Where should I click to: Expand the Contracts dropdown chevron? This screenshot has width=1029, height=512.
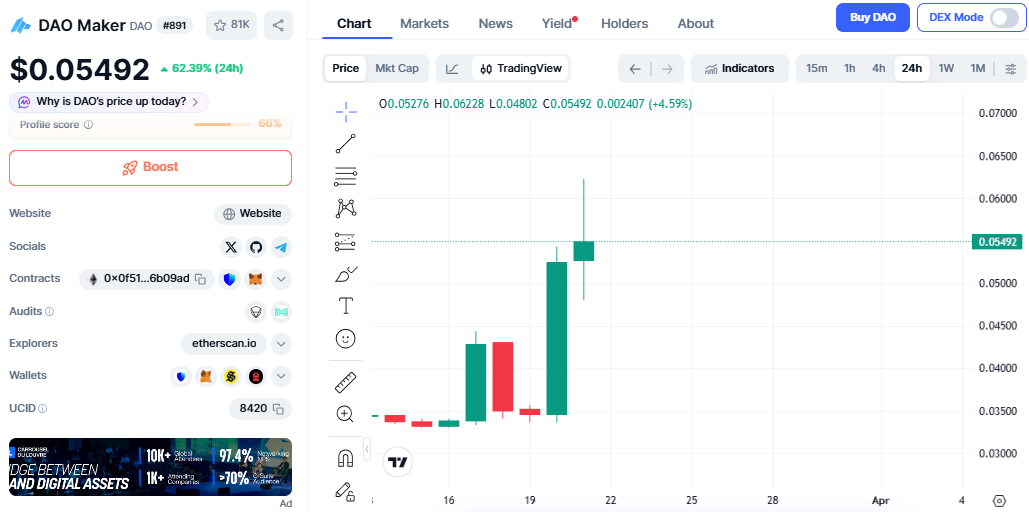[281, 280]
